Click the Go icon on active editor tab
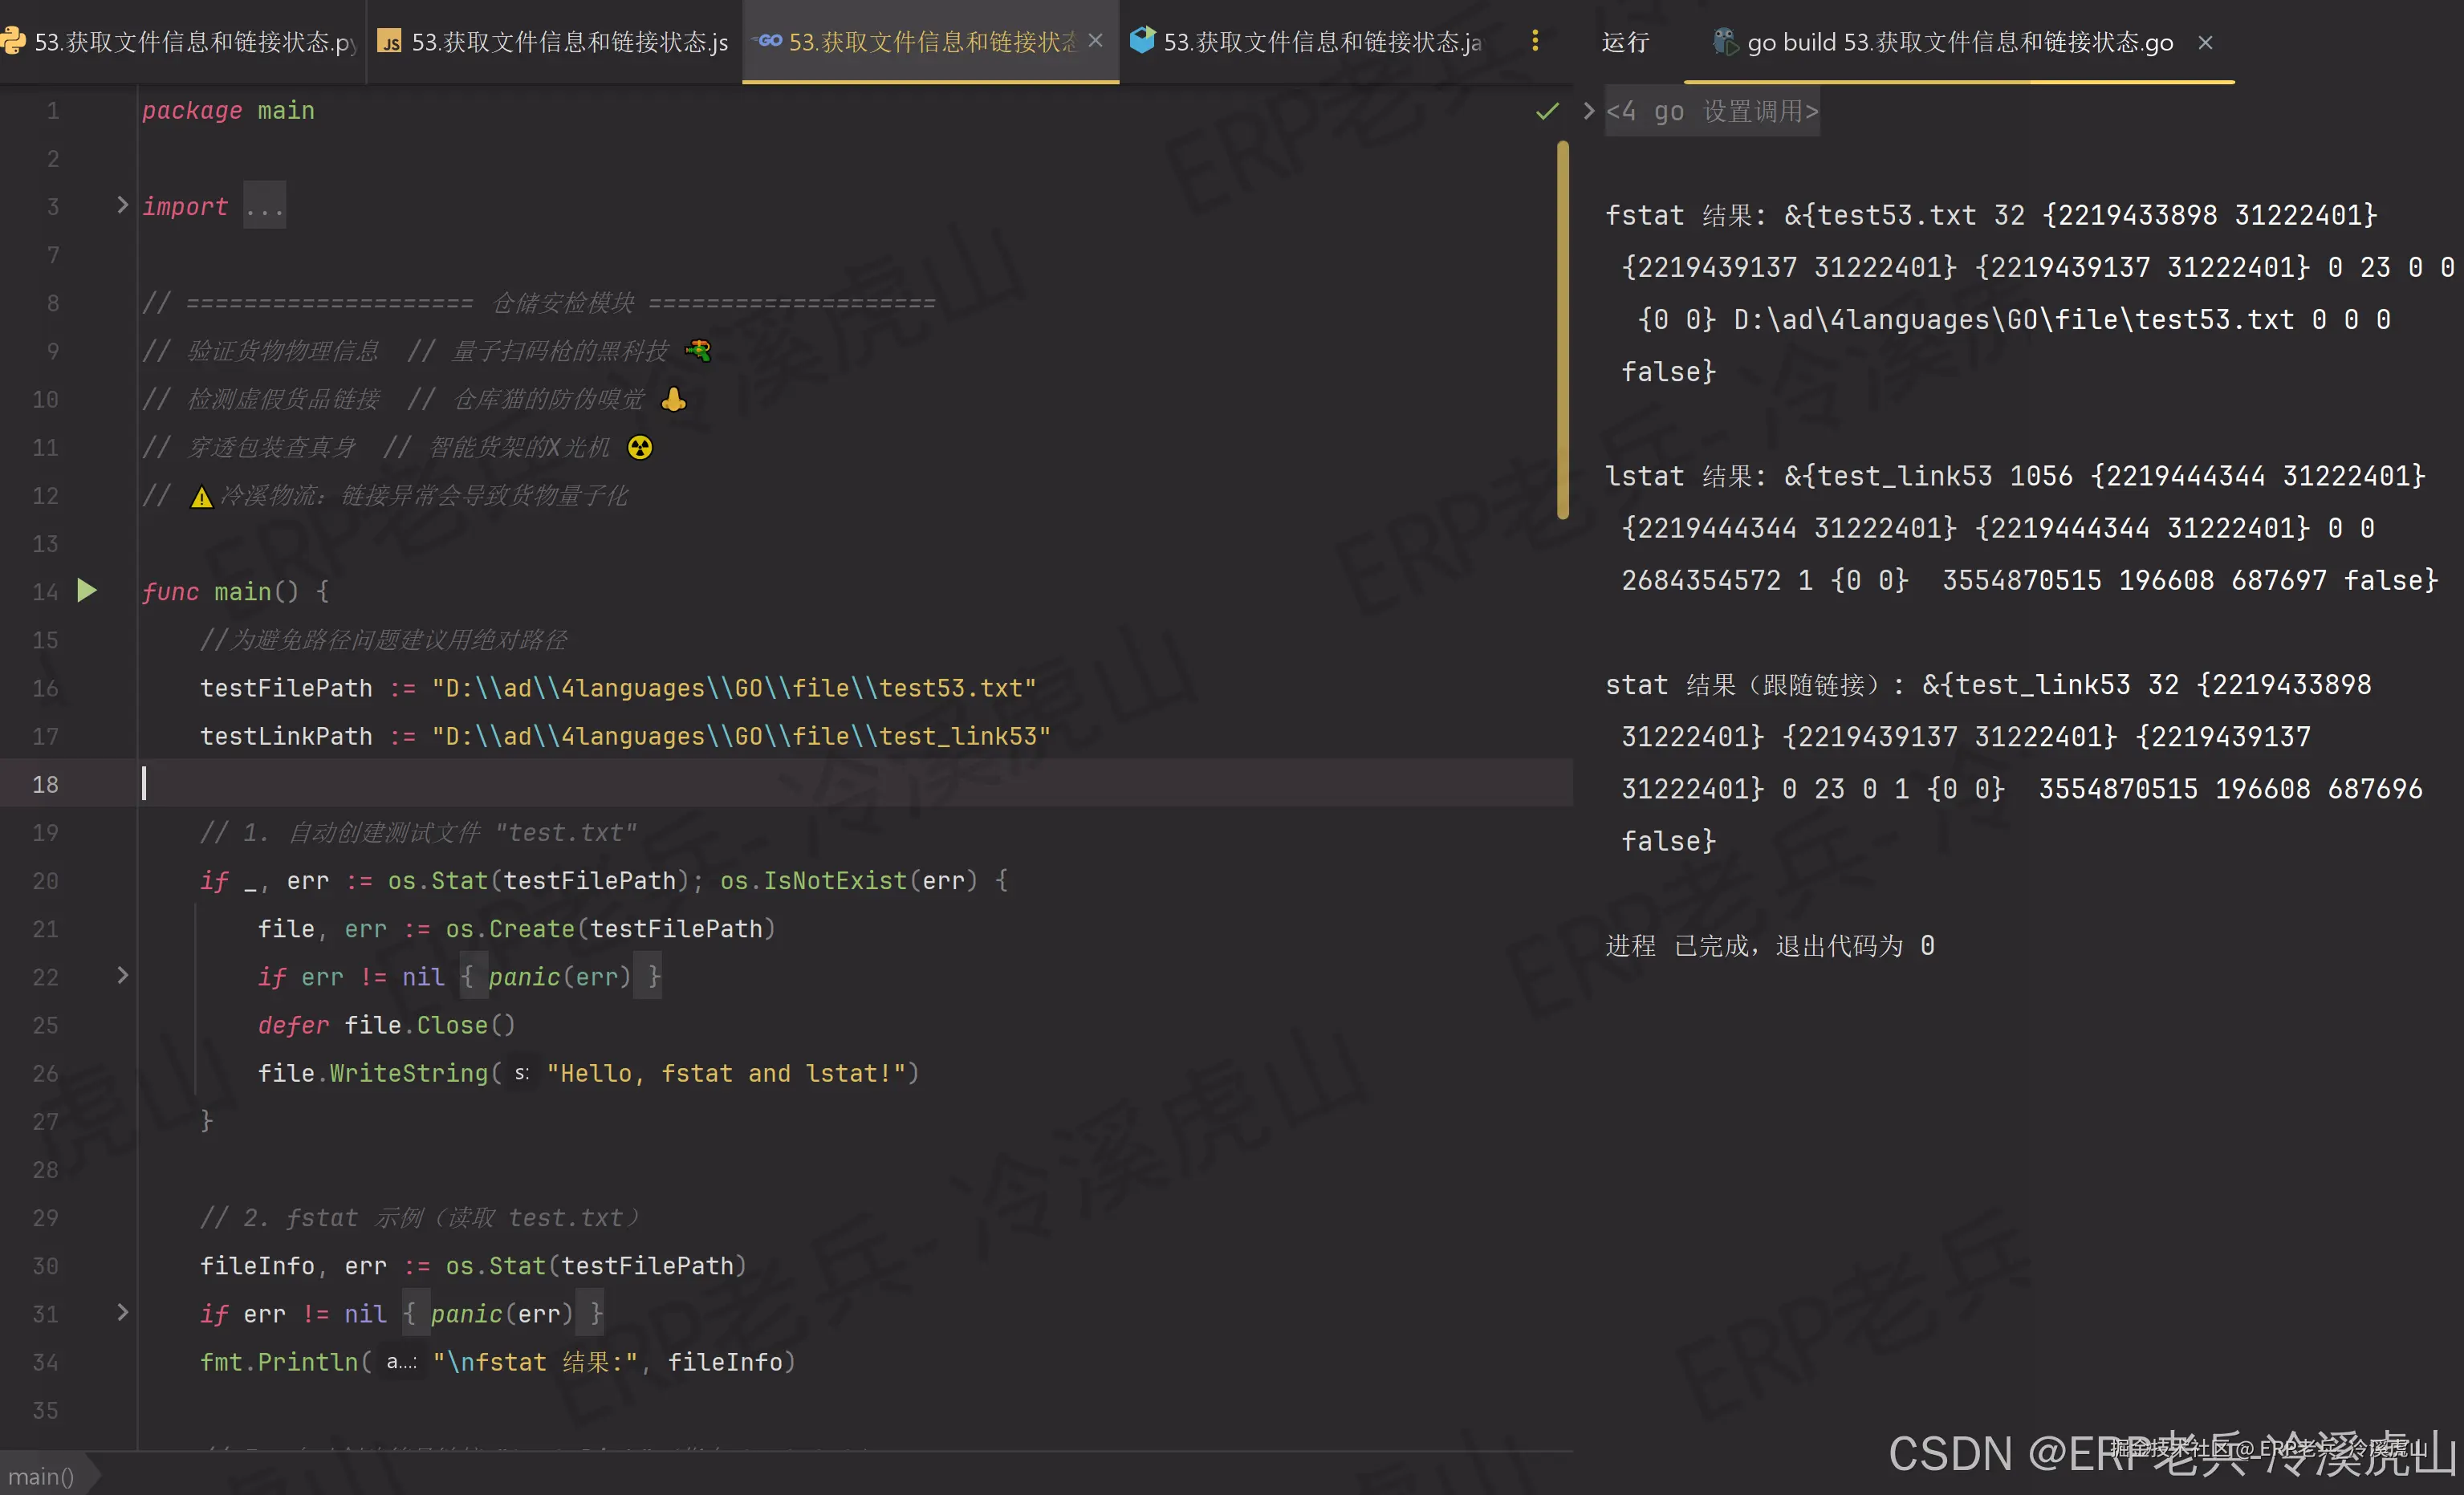Image resolution: width=2464 pixels, height=1495 pixels. point(768,41)
